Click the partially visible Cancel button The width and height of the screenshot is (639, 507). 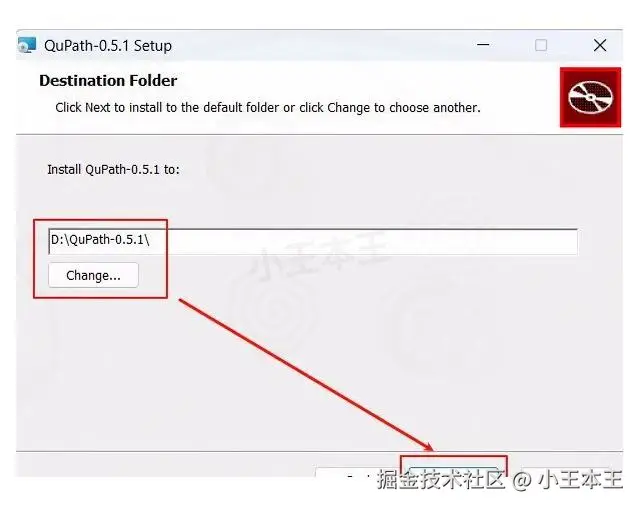pos(566,472)
